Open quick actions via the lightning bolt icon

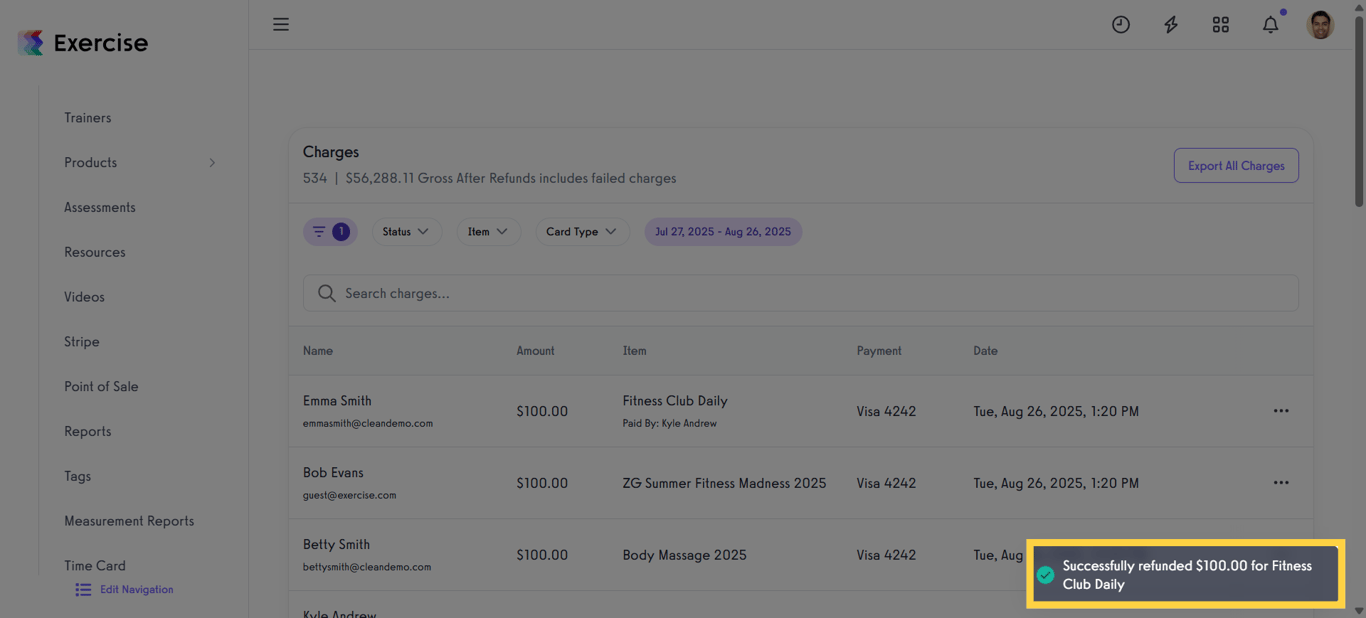point(1170,24)
